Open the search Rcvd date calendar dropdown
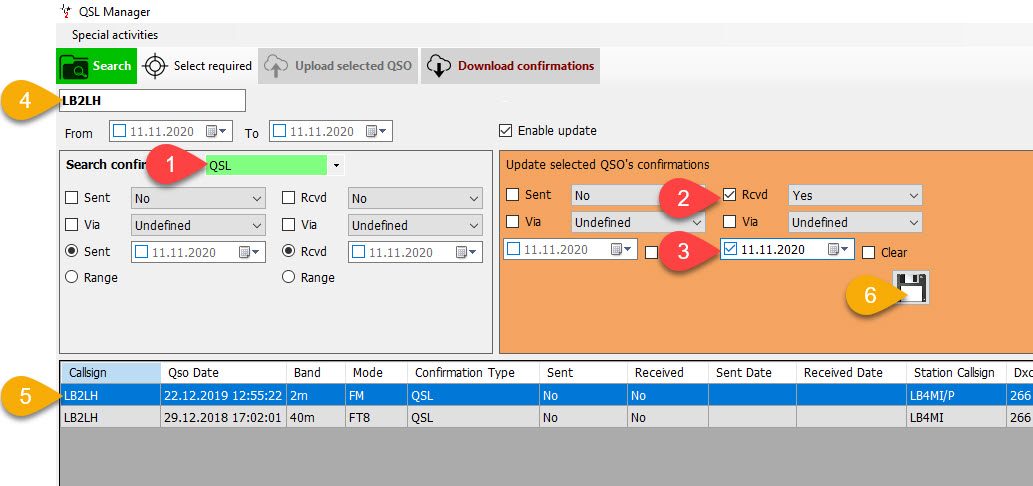The height and width of the screenshot is (486, 1033). pos(466,252)
